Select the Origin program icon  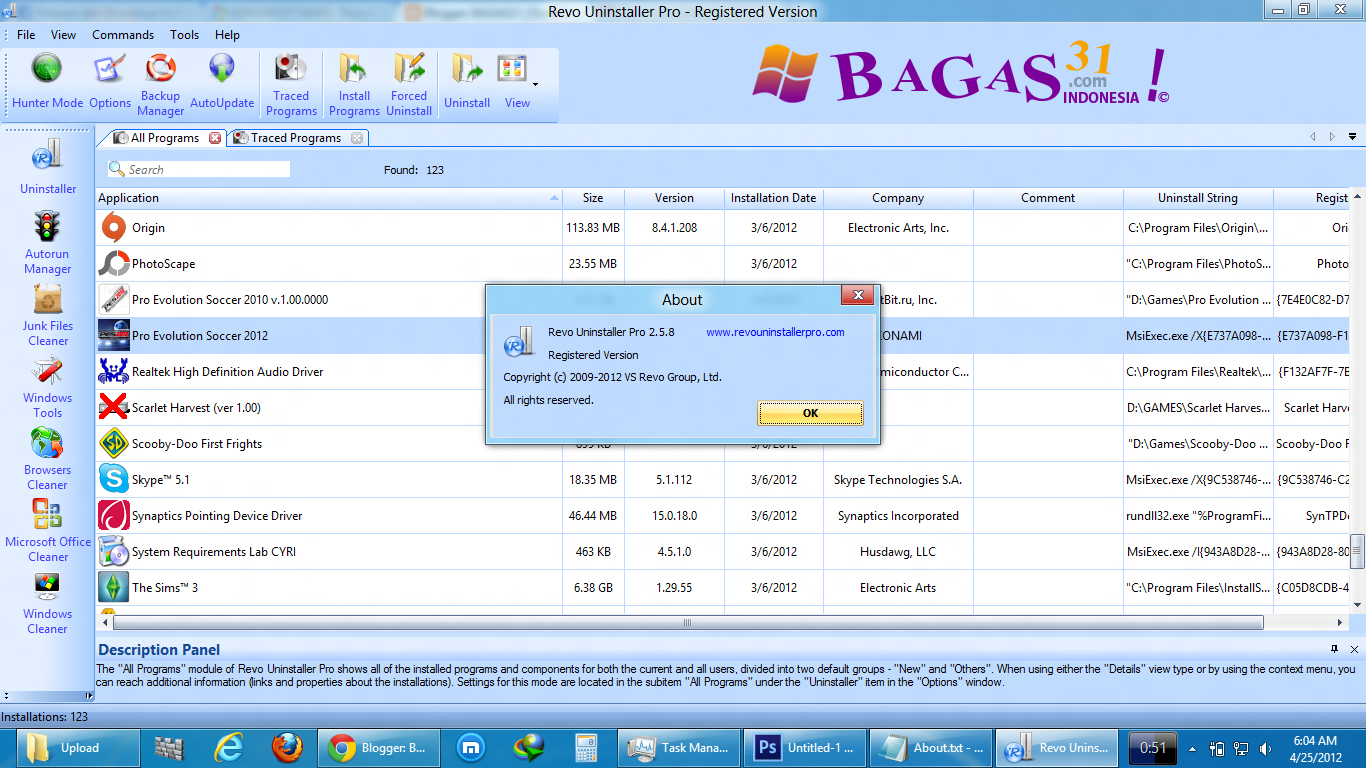pos(113,228)
